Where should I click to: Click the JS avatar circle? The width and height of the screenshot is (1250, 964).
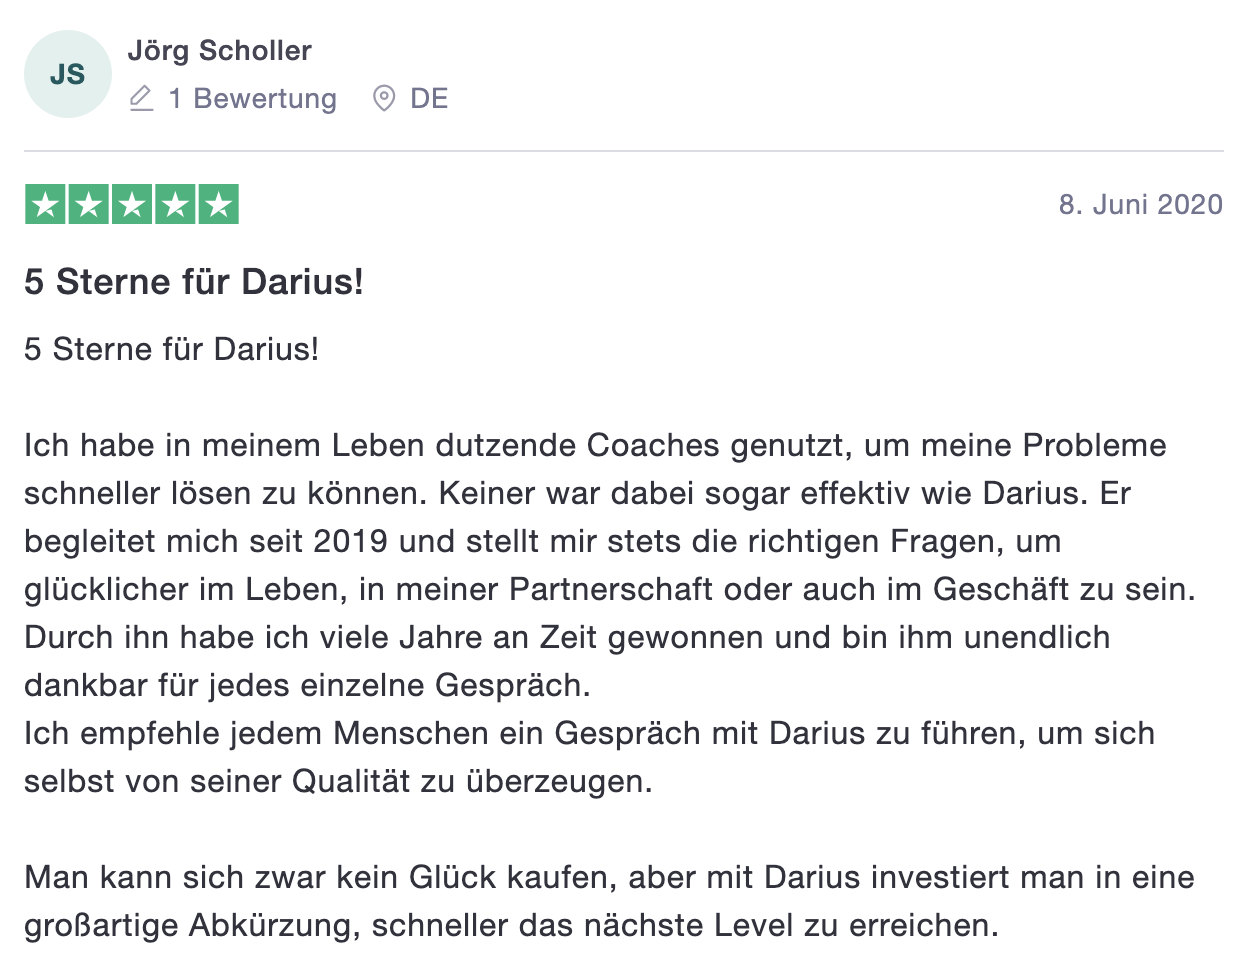pos(68,74)
